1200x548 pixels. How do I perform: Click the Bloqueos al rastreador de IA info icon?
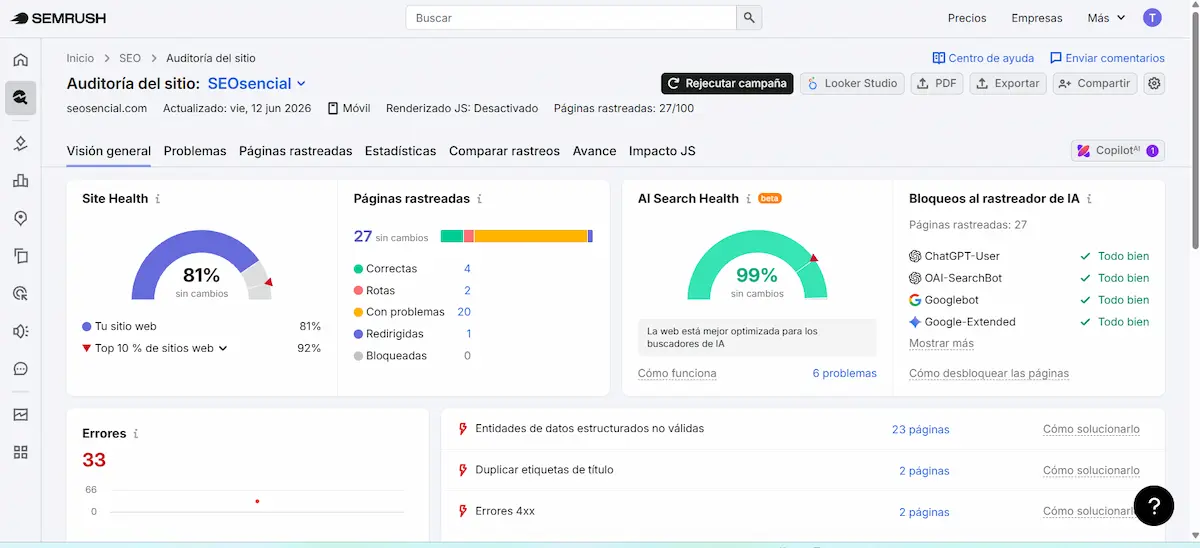pyautogui.click(x=1089, y=199)
